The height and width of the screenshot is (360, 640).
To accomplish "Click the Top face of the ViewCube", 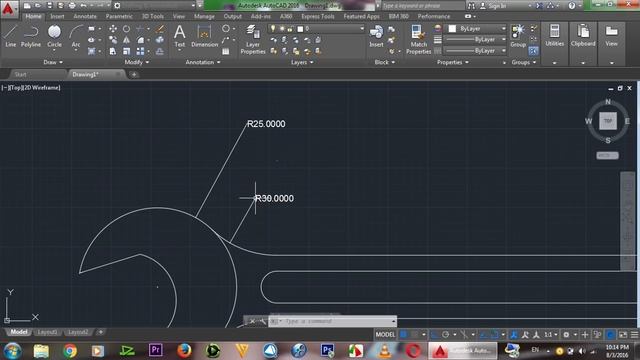I will tap(608, 121).
